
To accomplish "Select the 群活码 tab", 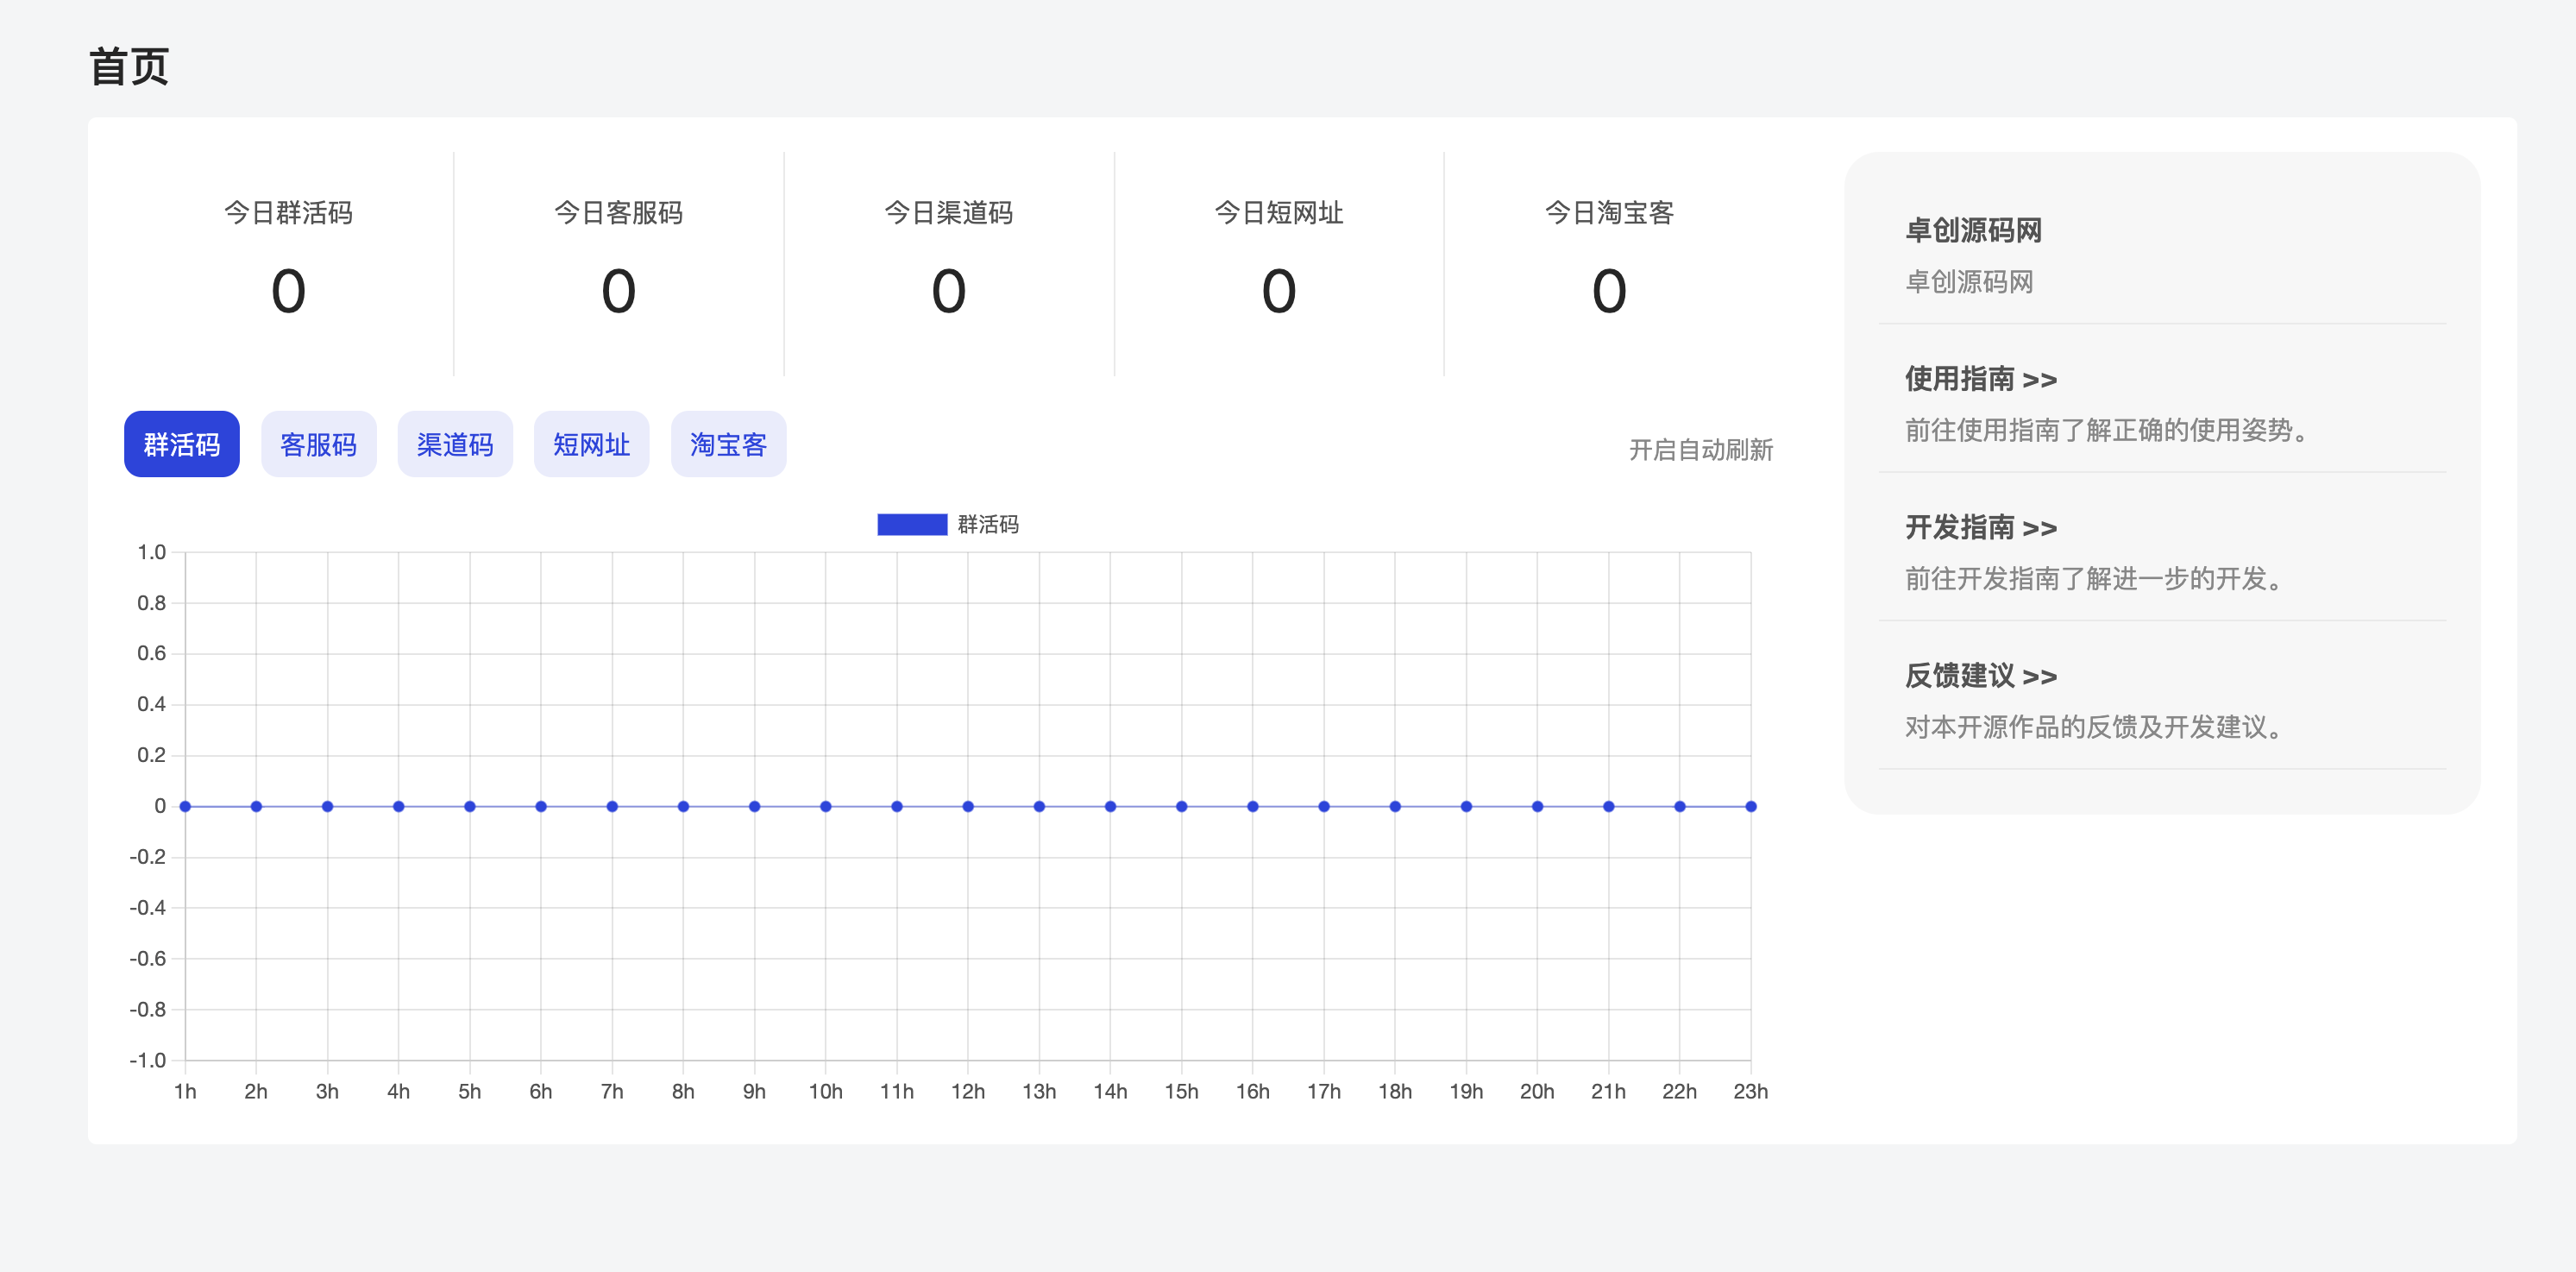I will coord(181,444).
